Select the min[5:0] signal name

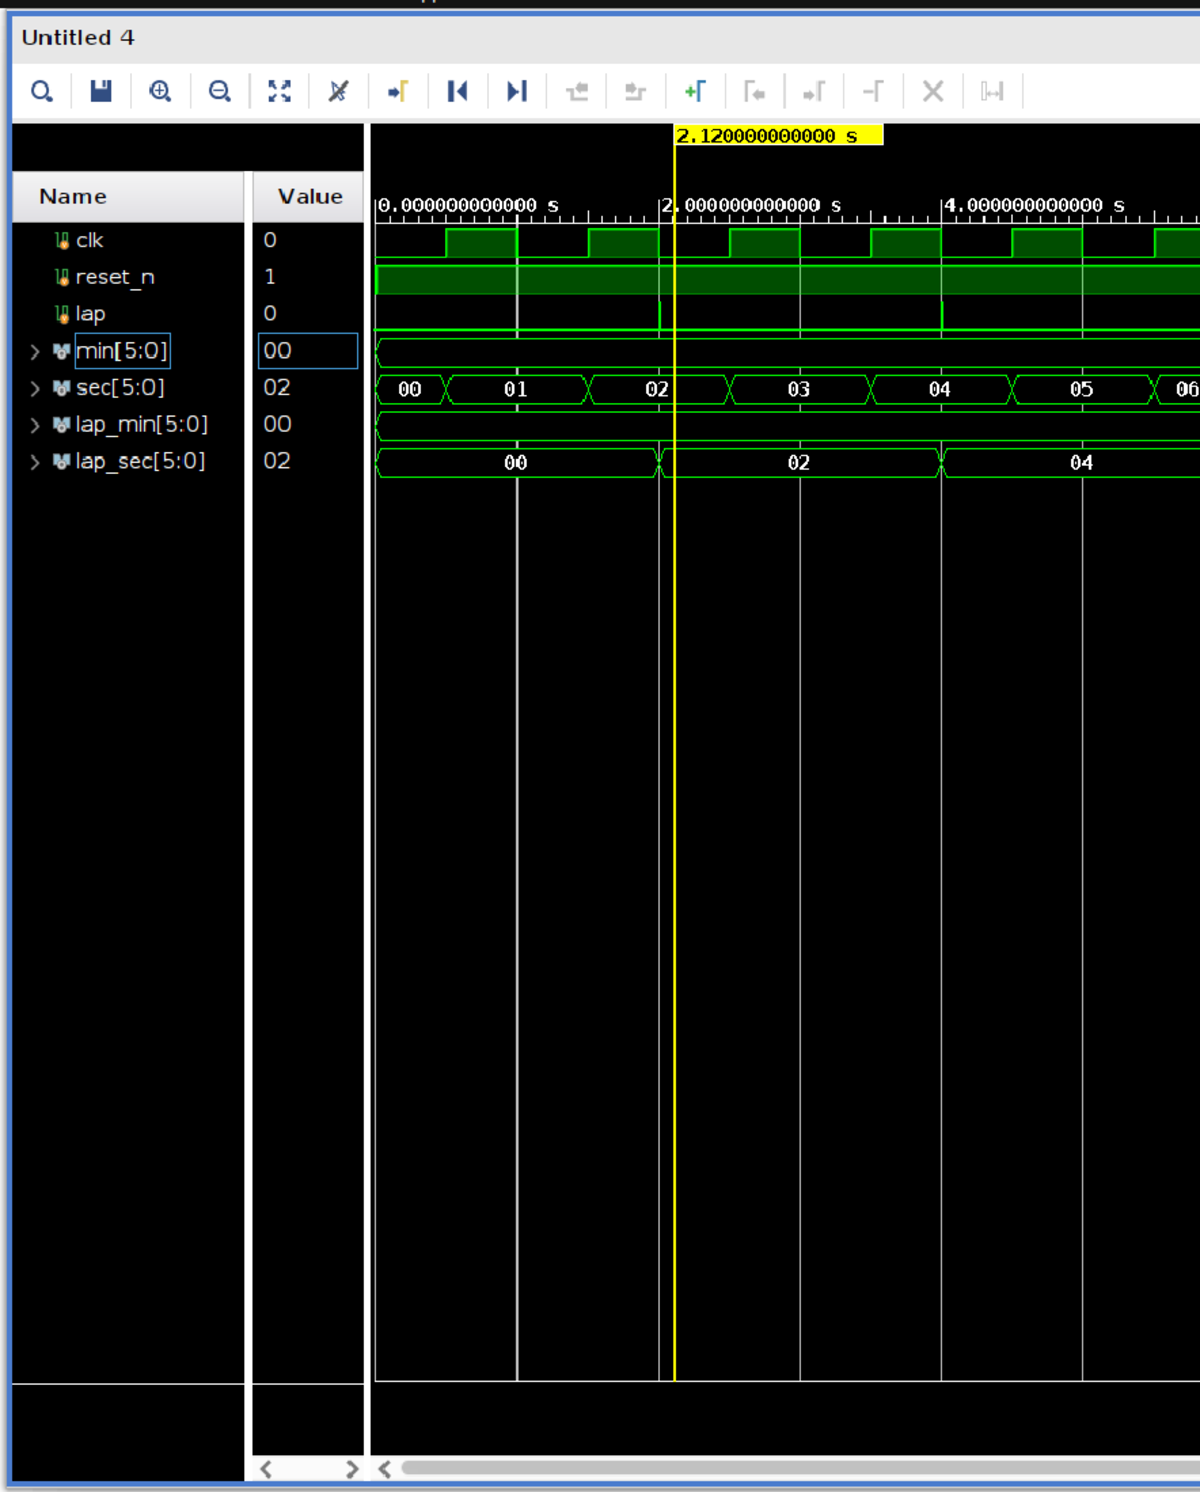[x=122, y=351]
